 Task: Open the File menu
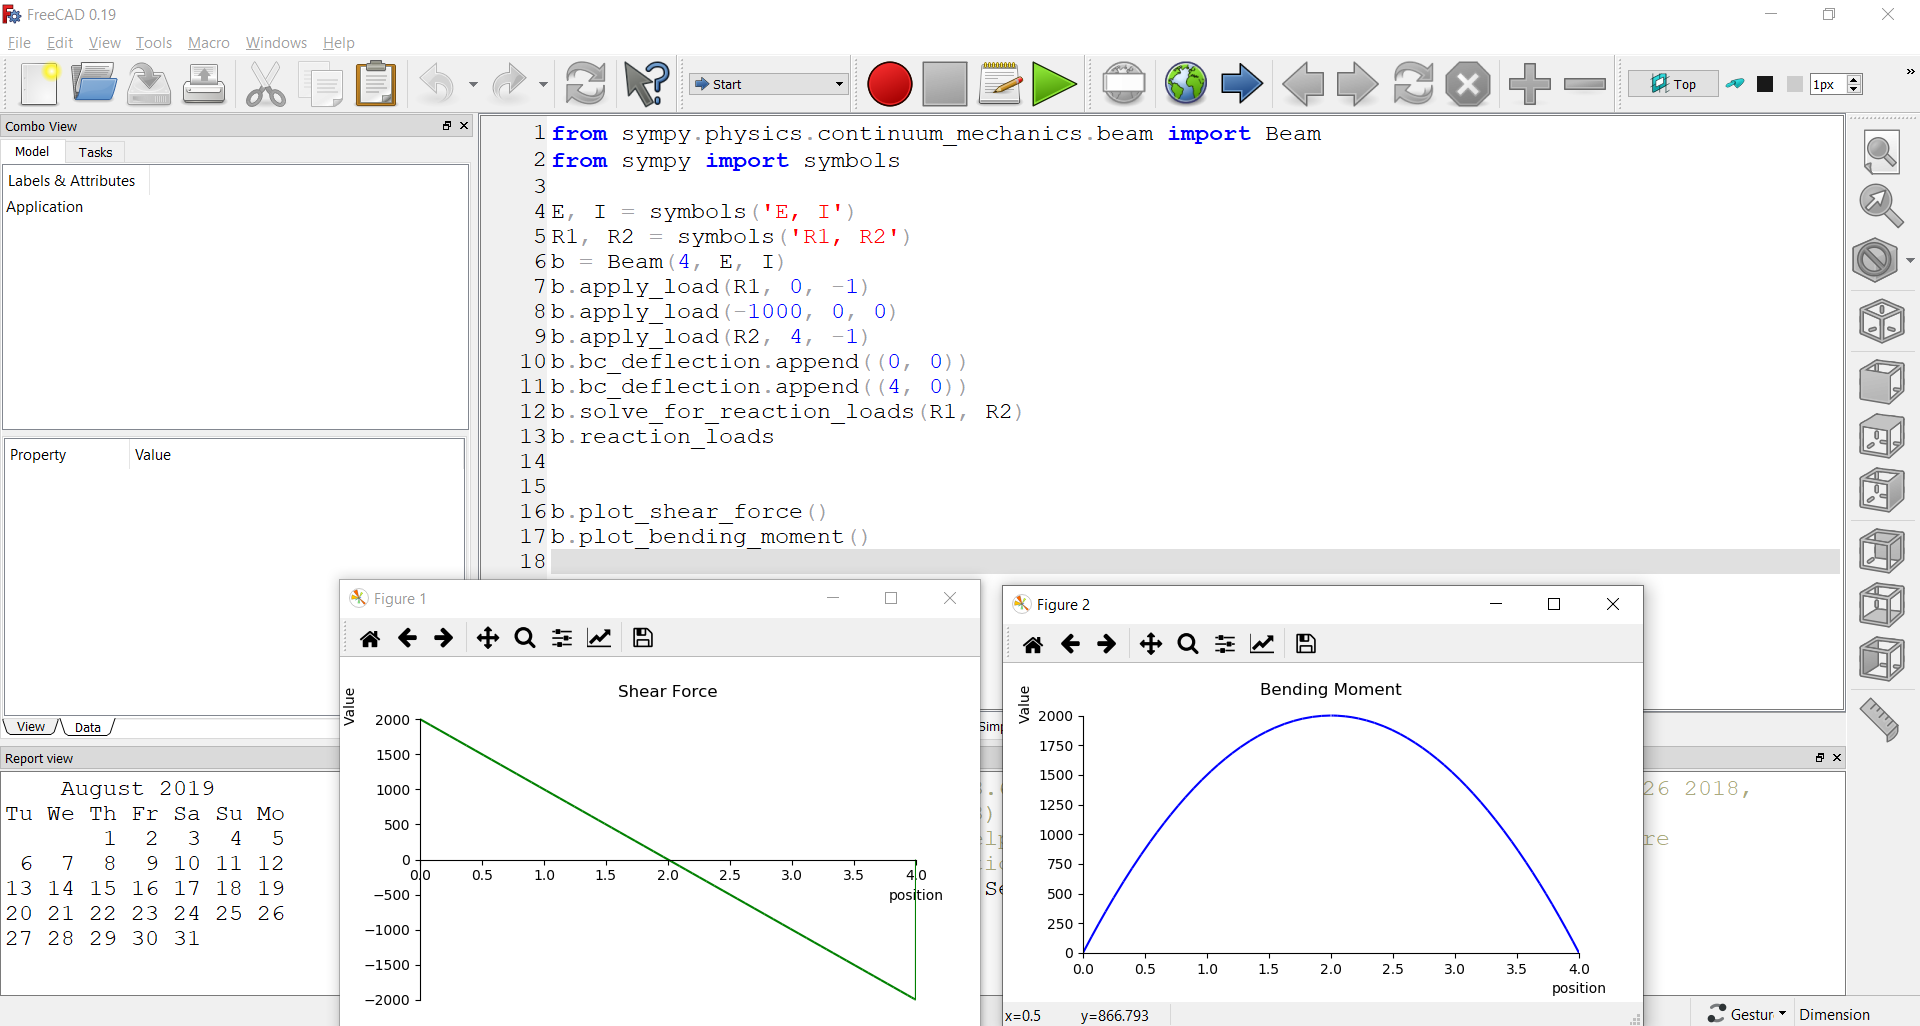coord(19,43)
